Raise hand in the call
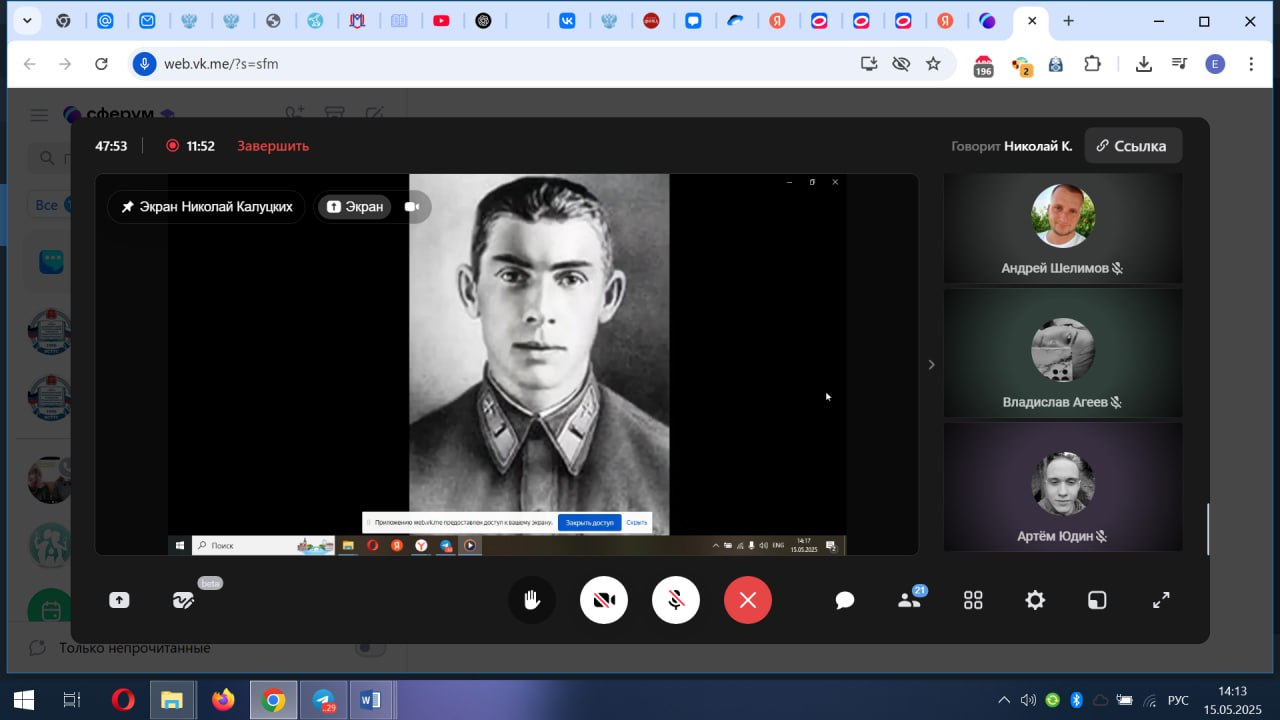1280x720 pixels. pyautogui.click(x=531, y=600)
